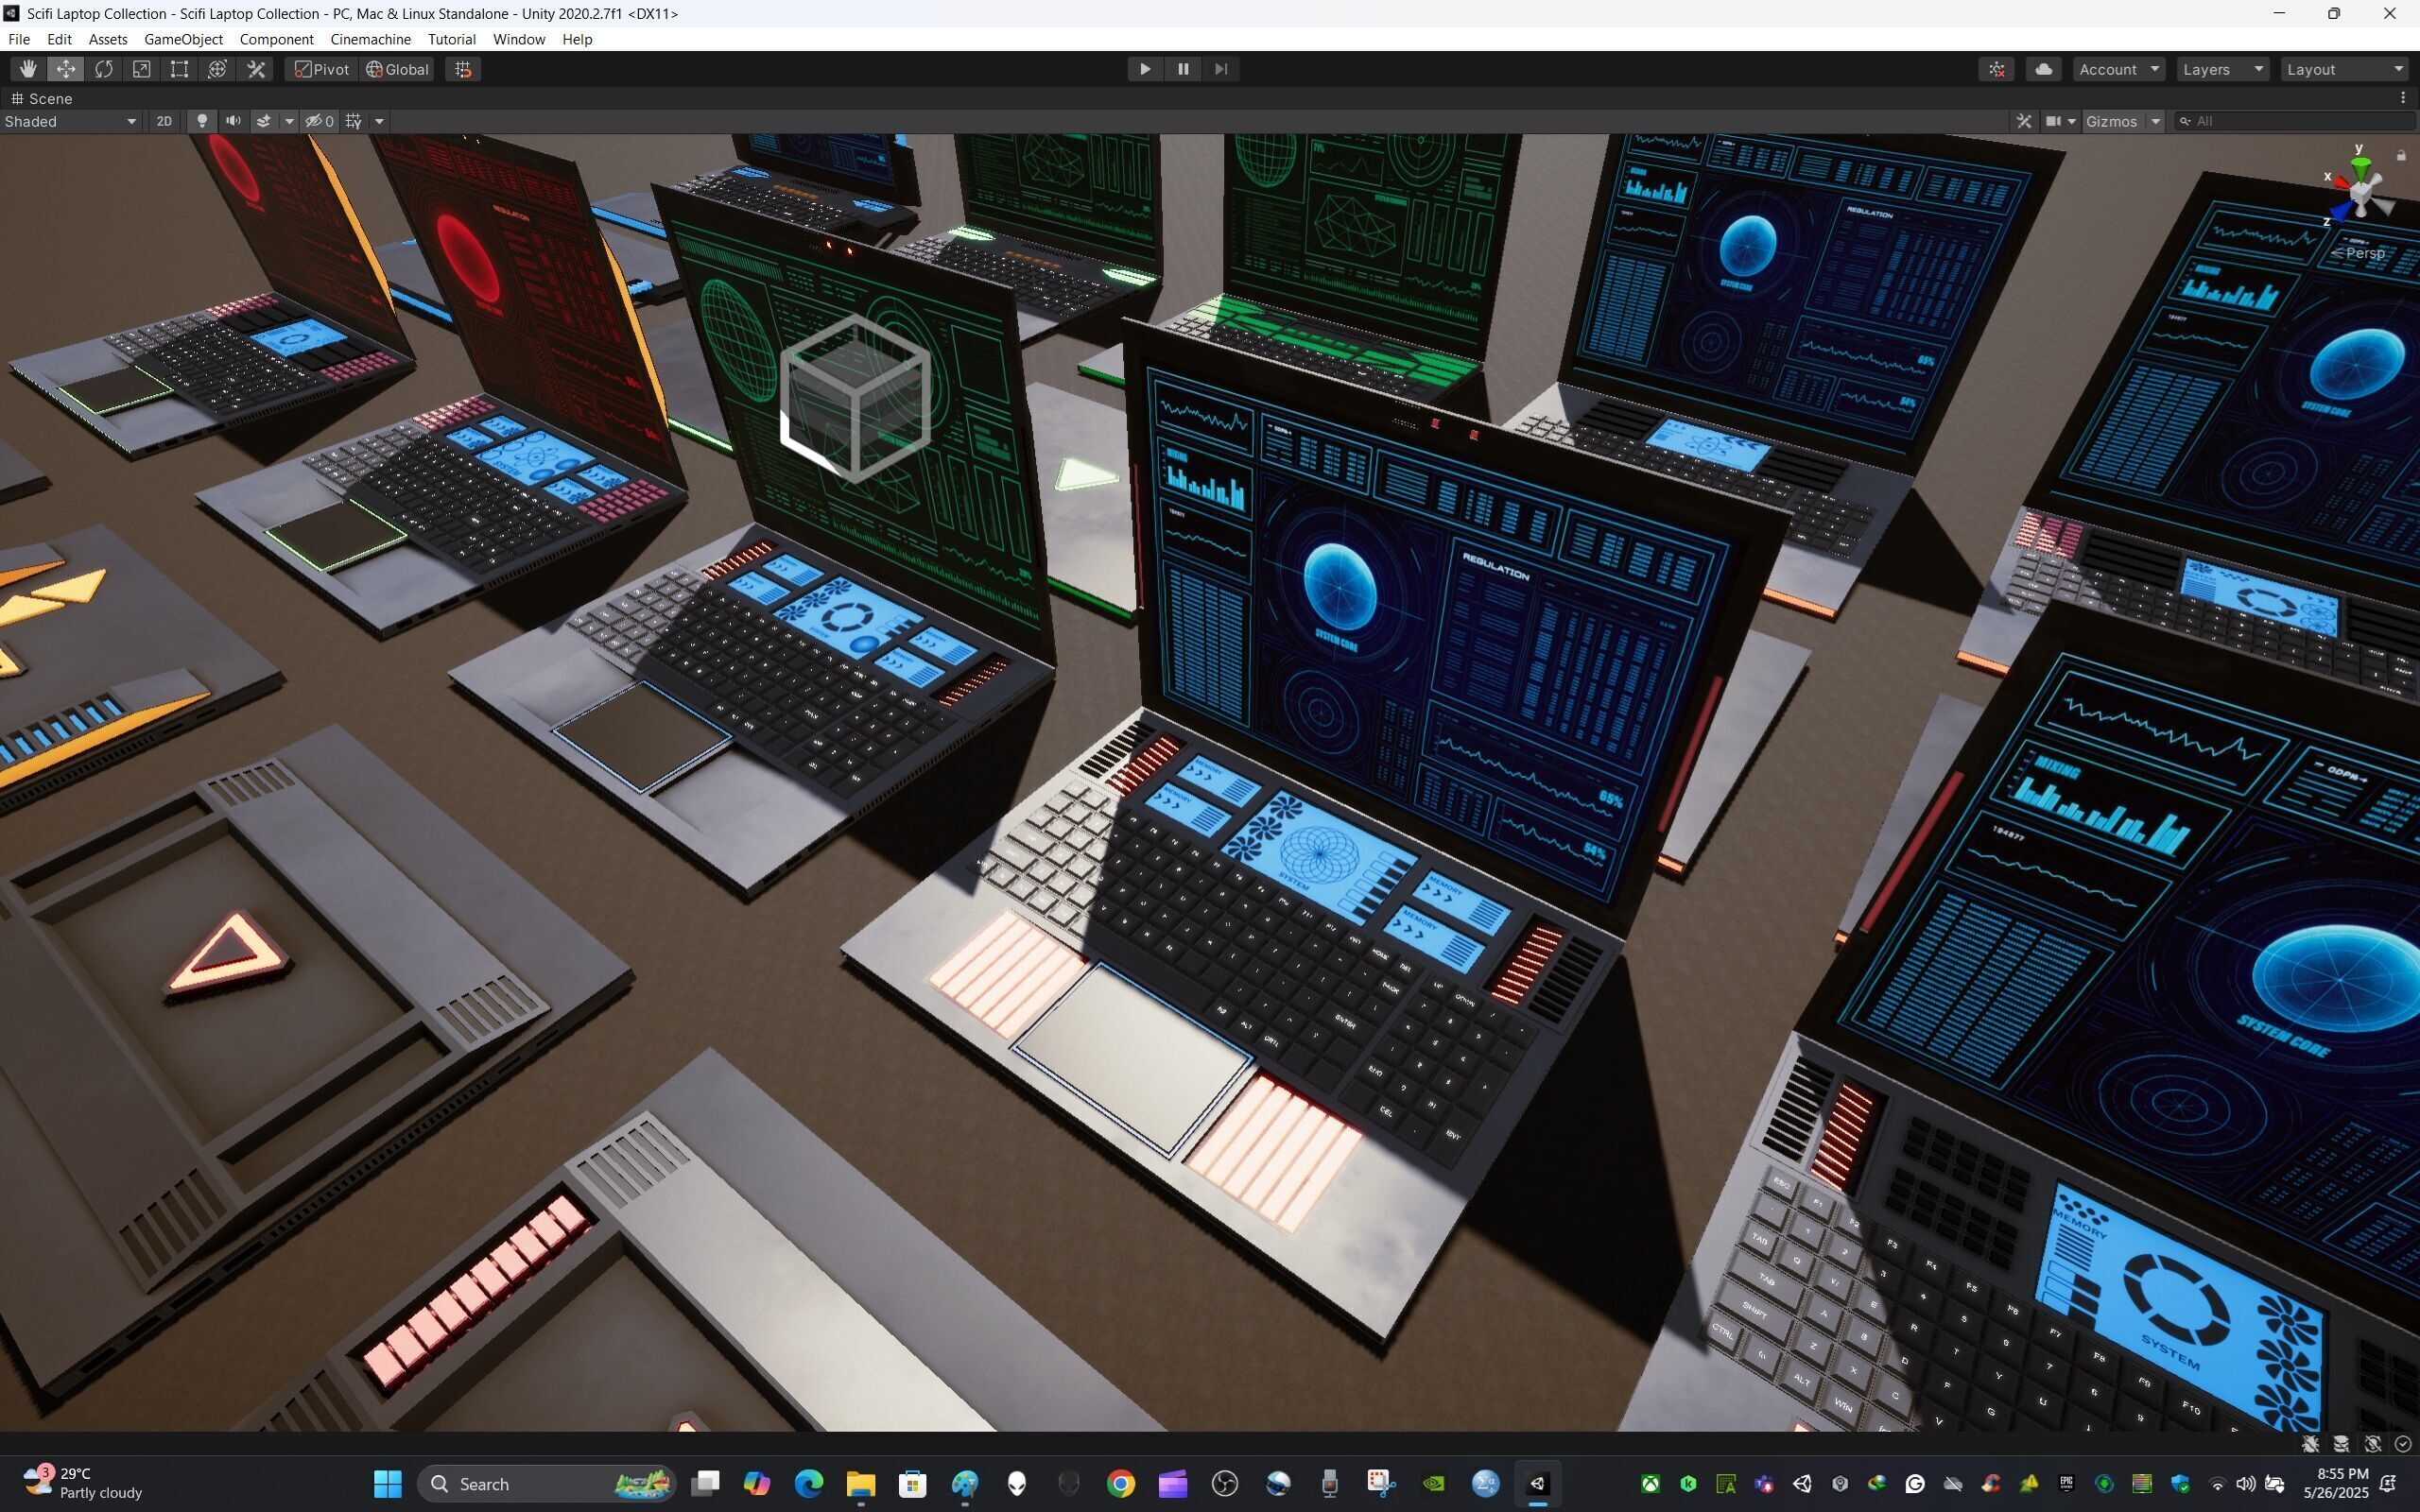The height and width of the screenshot is (1512, 2420).
Task: Open the collab status icon
Action: [x=1997, y=69]
